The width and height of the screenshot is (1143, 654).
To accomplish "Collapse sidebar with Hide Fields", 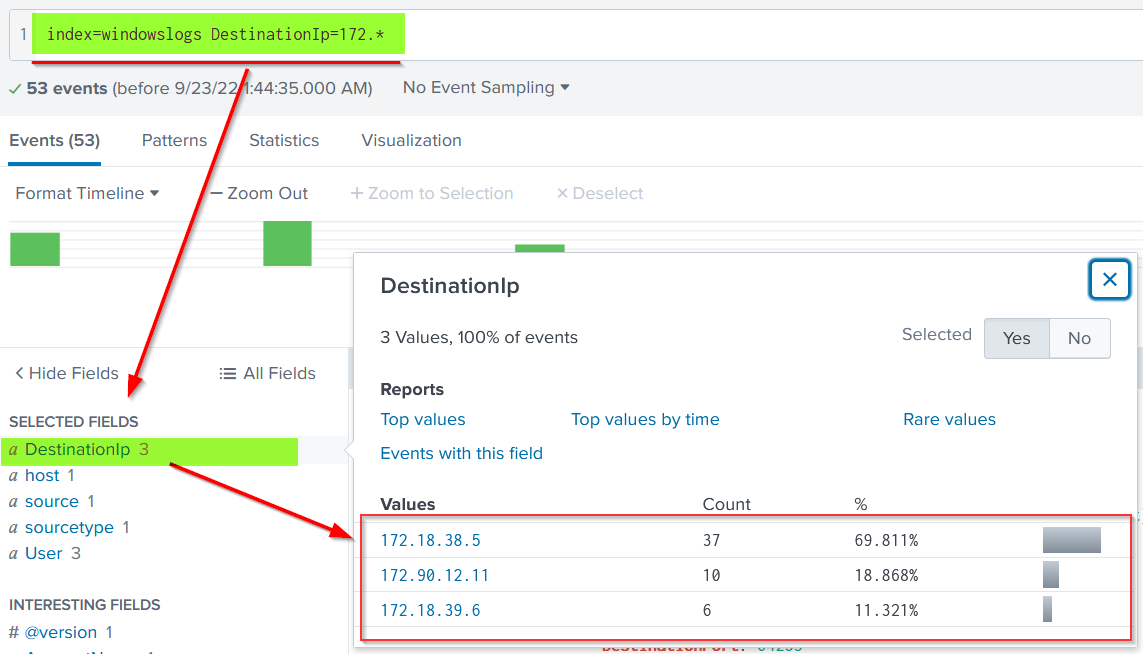I will 66,373.
